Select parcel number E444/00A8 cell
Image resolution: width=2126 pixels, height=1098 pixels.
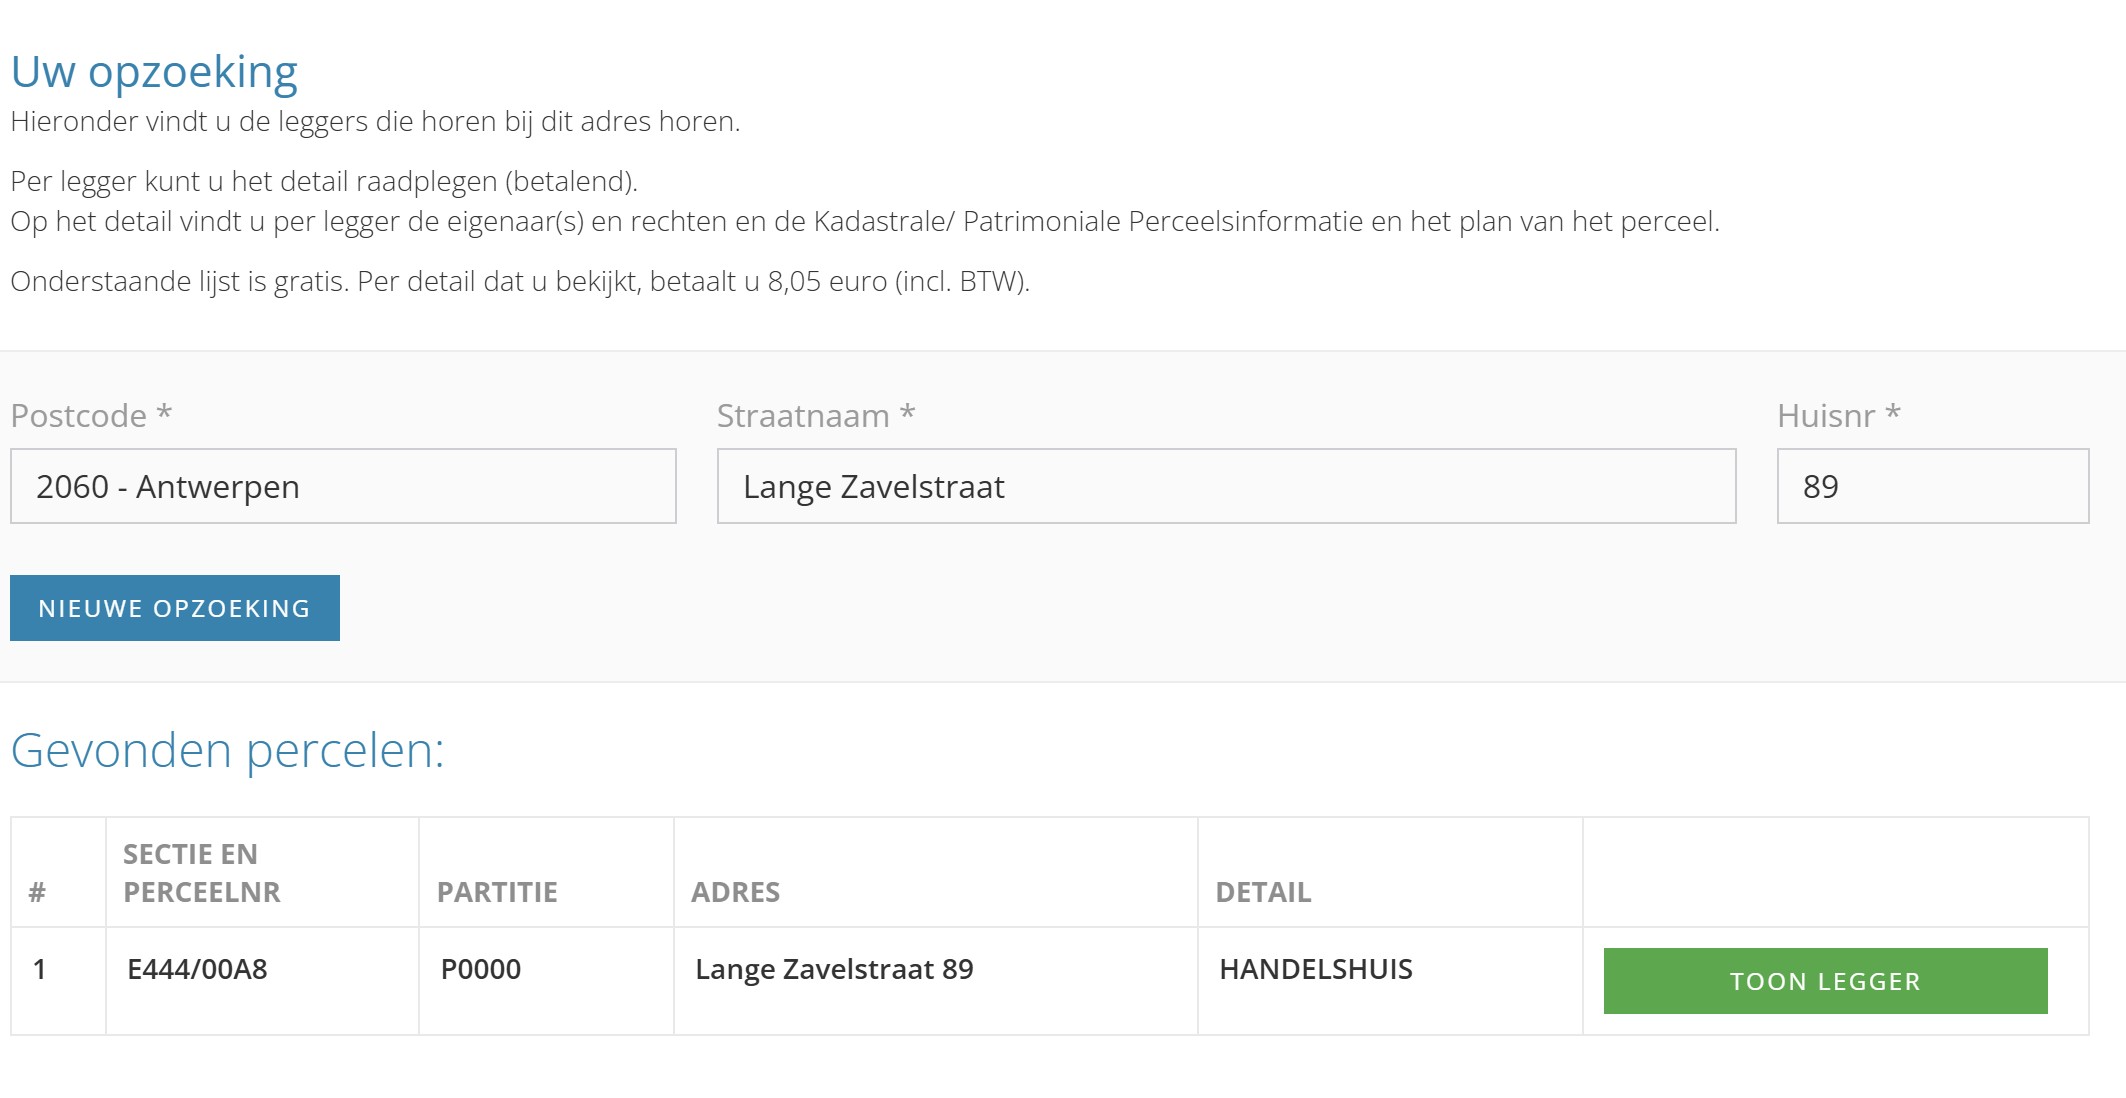click(197, 969)
